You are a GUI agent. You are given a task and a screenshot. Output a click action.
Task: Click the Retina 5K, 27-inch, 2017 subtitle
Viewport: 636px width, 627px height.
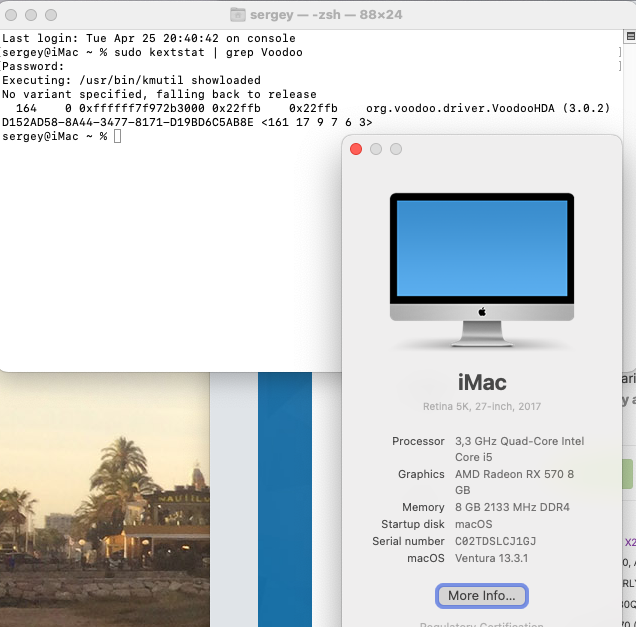click(x=481, y=406)
